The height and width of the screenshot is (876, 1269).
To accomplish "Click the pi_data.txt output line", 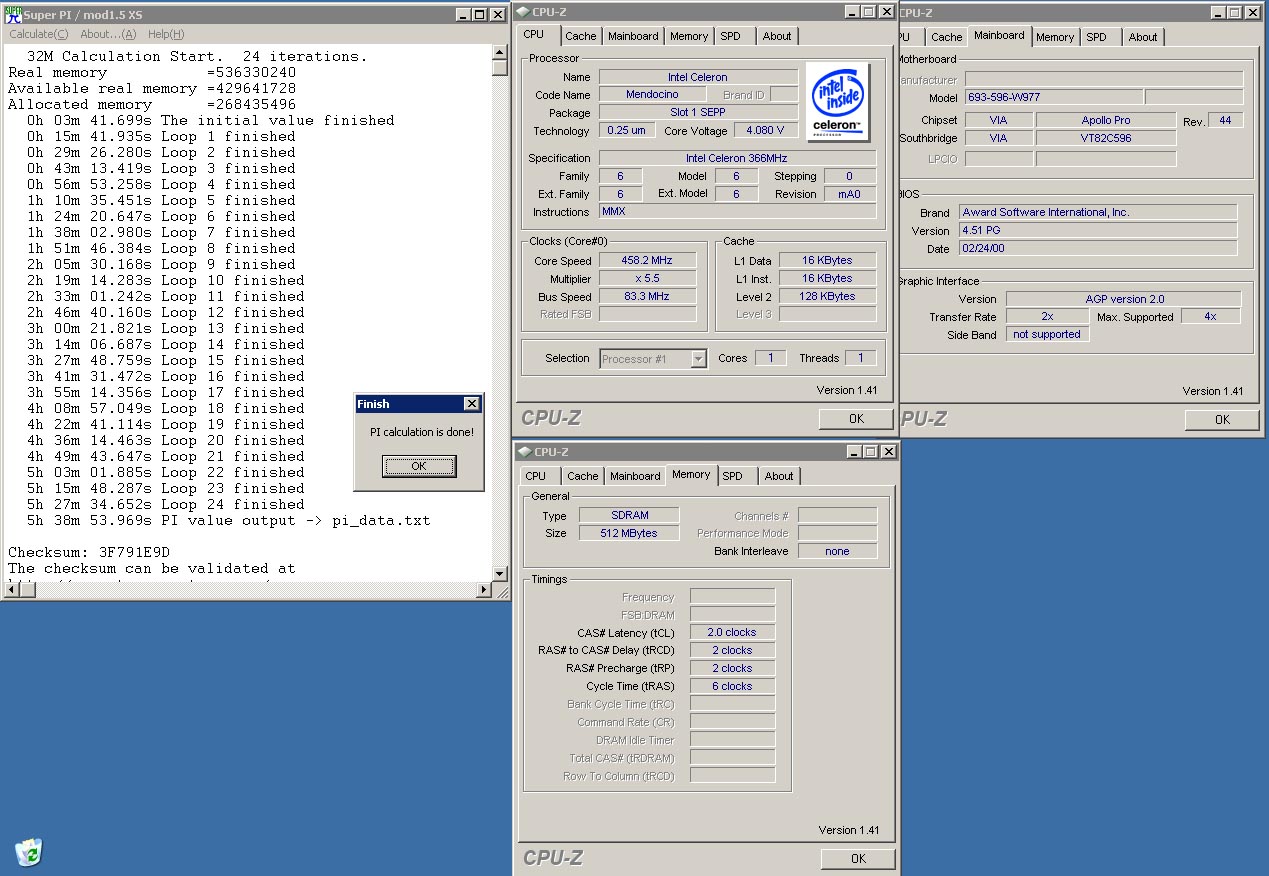I will [229, 520].
